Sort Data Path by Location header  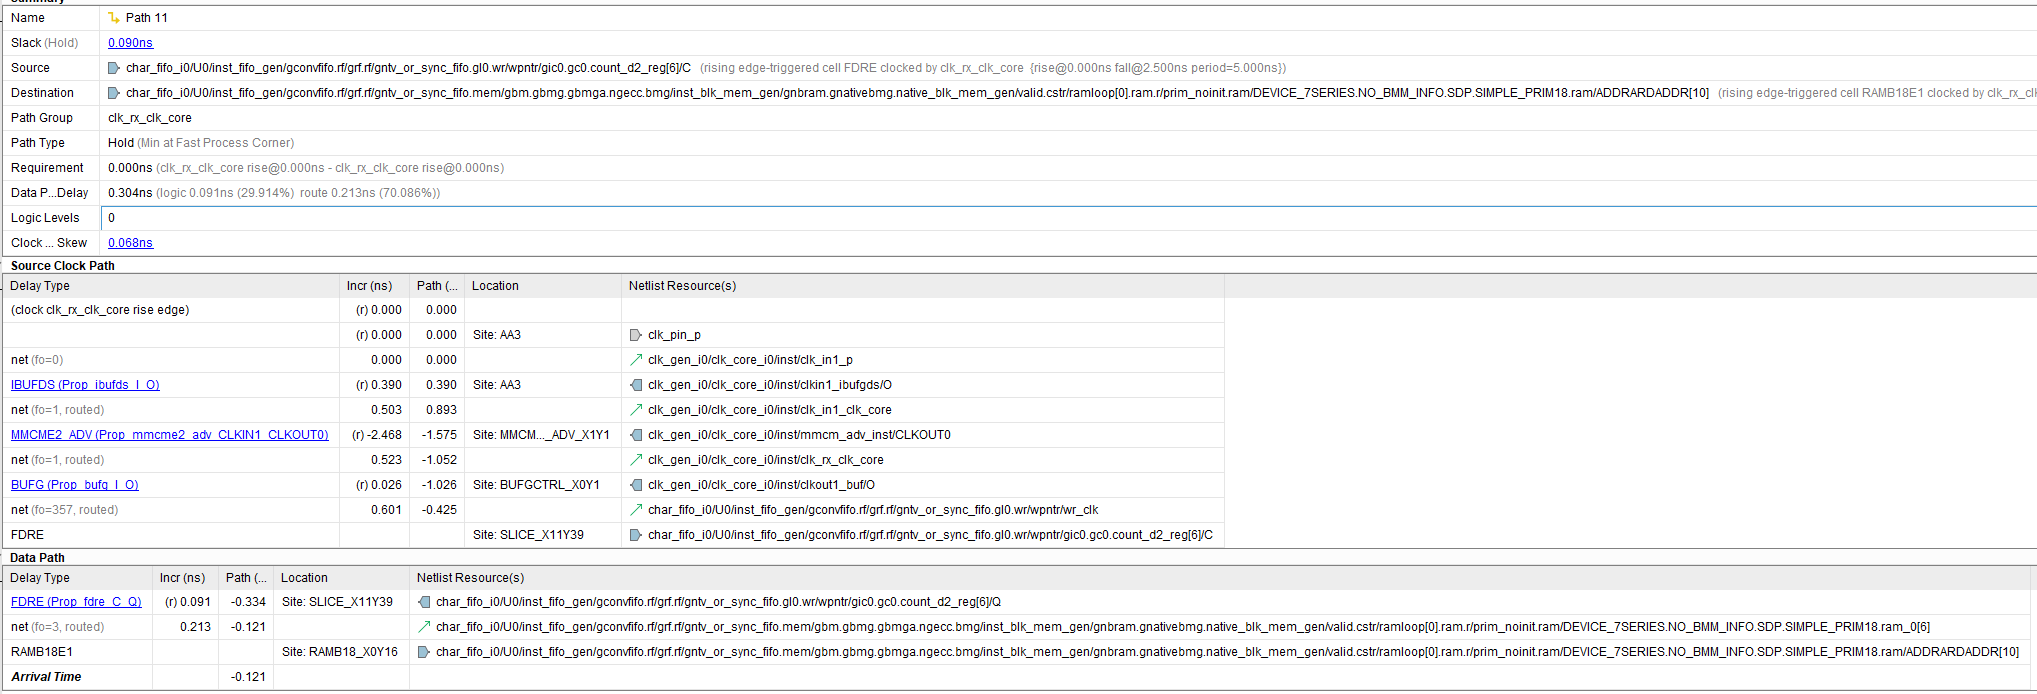coord(341,578)
